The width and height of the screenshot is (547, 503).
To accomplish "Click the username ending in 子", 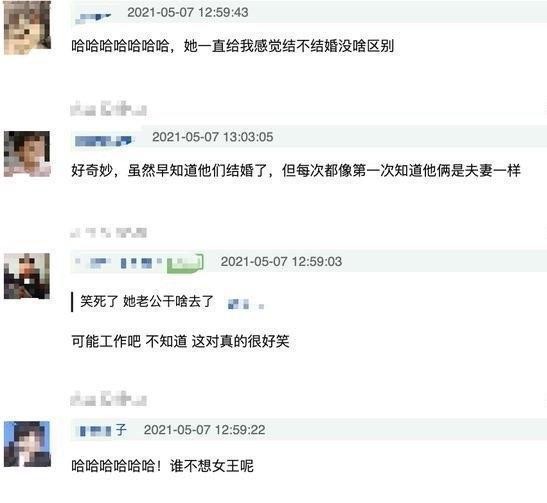I will click(x=102, y=430).
